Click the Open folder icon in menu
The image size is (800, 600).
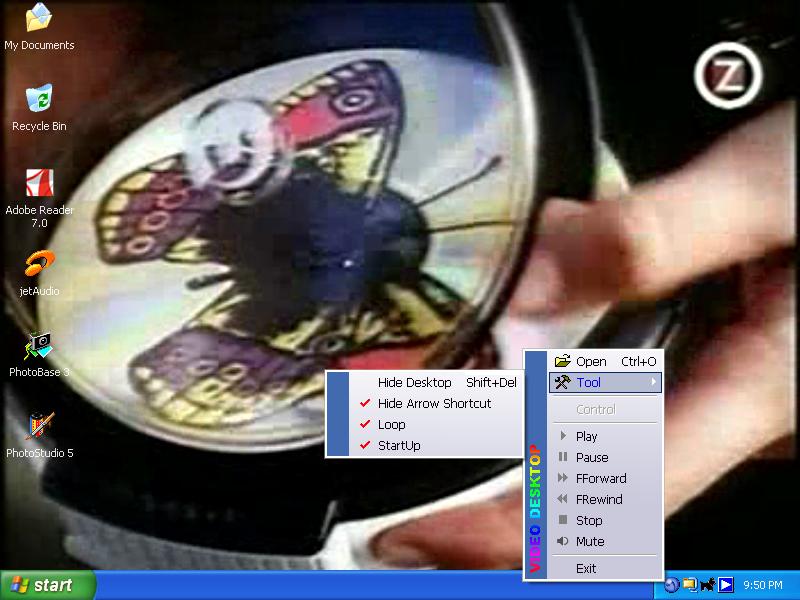(x=563, y=361)
